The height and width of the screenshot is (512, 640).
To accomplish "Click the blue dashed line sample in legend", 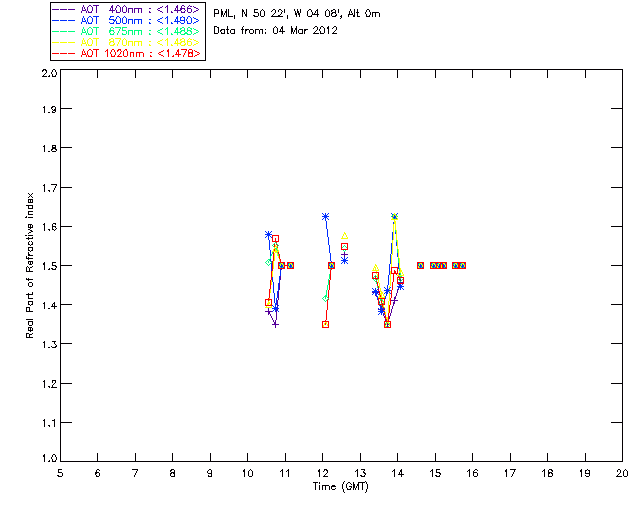I will coord(64,20).
